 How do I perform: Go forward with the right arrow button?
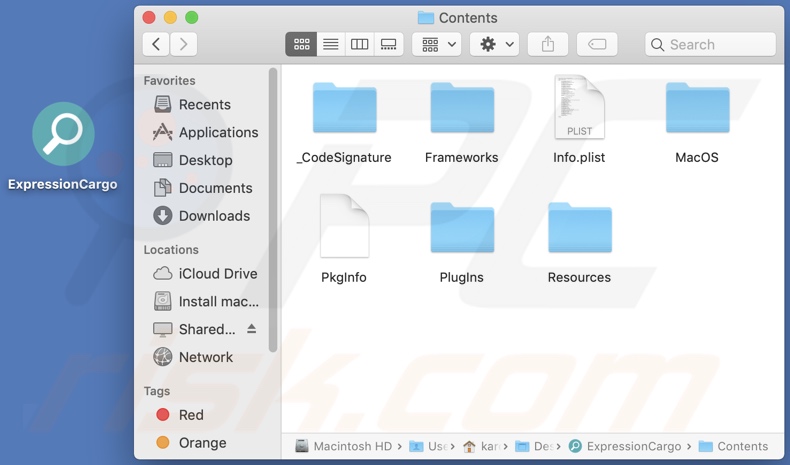(x=183, y=44)
